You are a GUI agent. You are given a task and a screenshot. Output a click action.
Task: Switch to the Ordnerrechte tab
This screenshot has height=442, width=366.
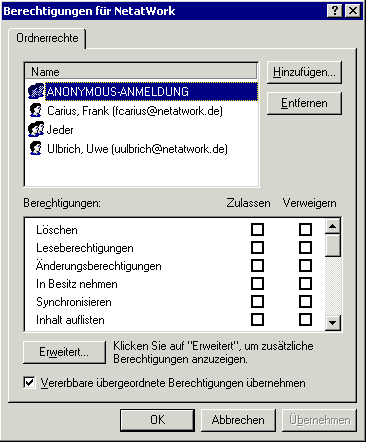pyautogui.click(x=47, y=38)
